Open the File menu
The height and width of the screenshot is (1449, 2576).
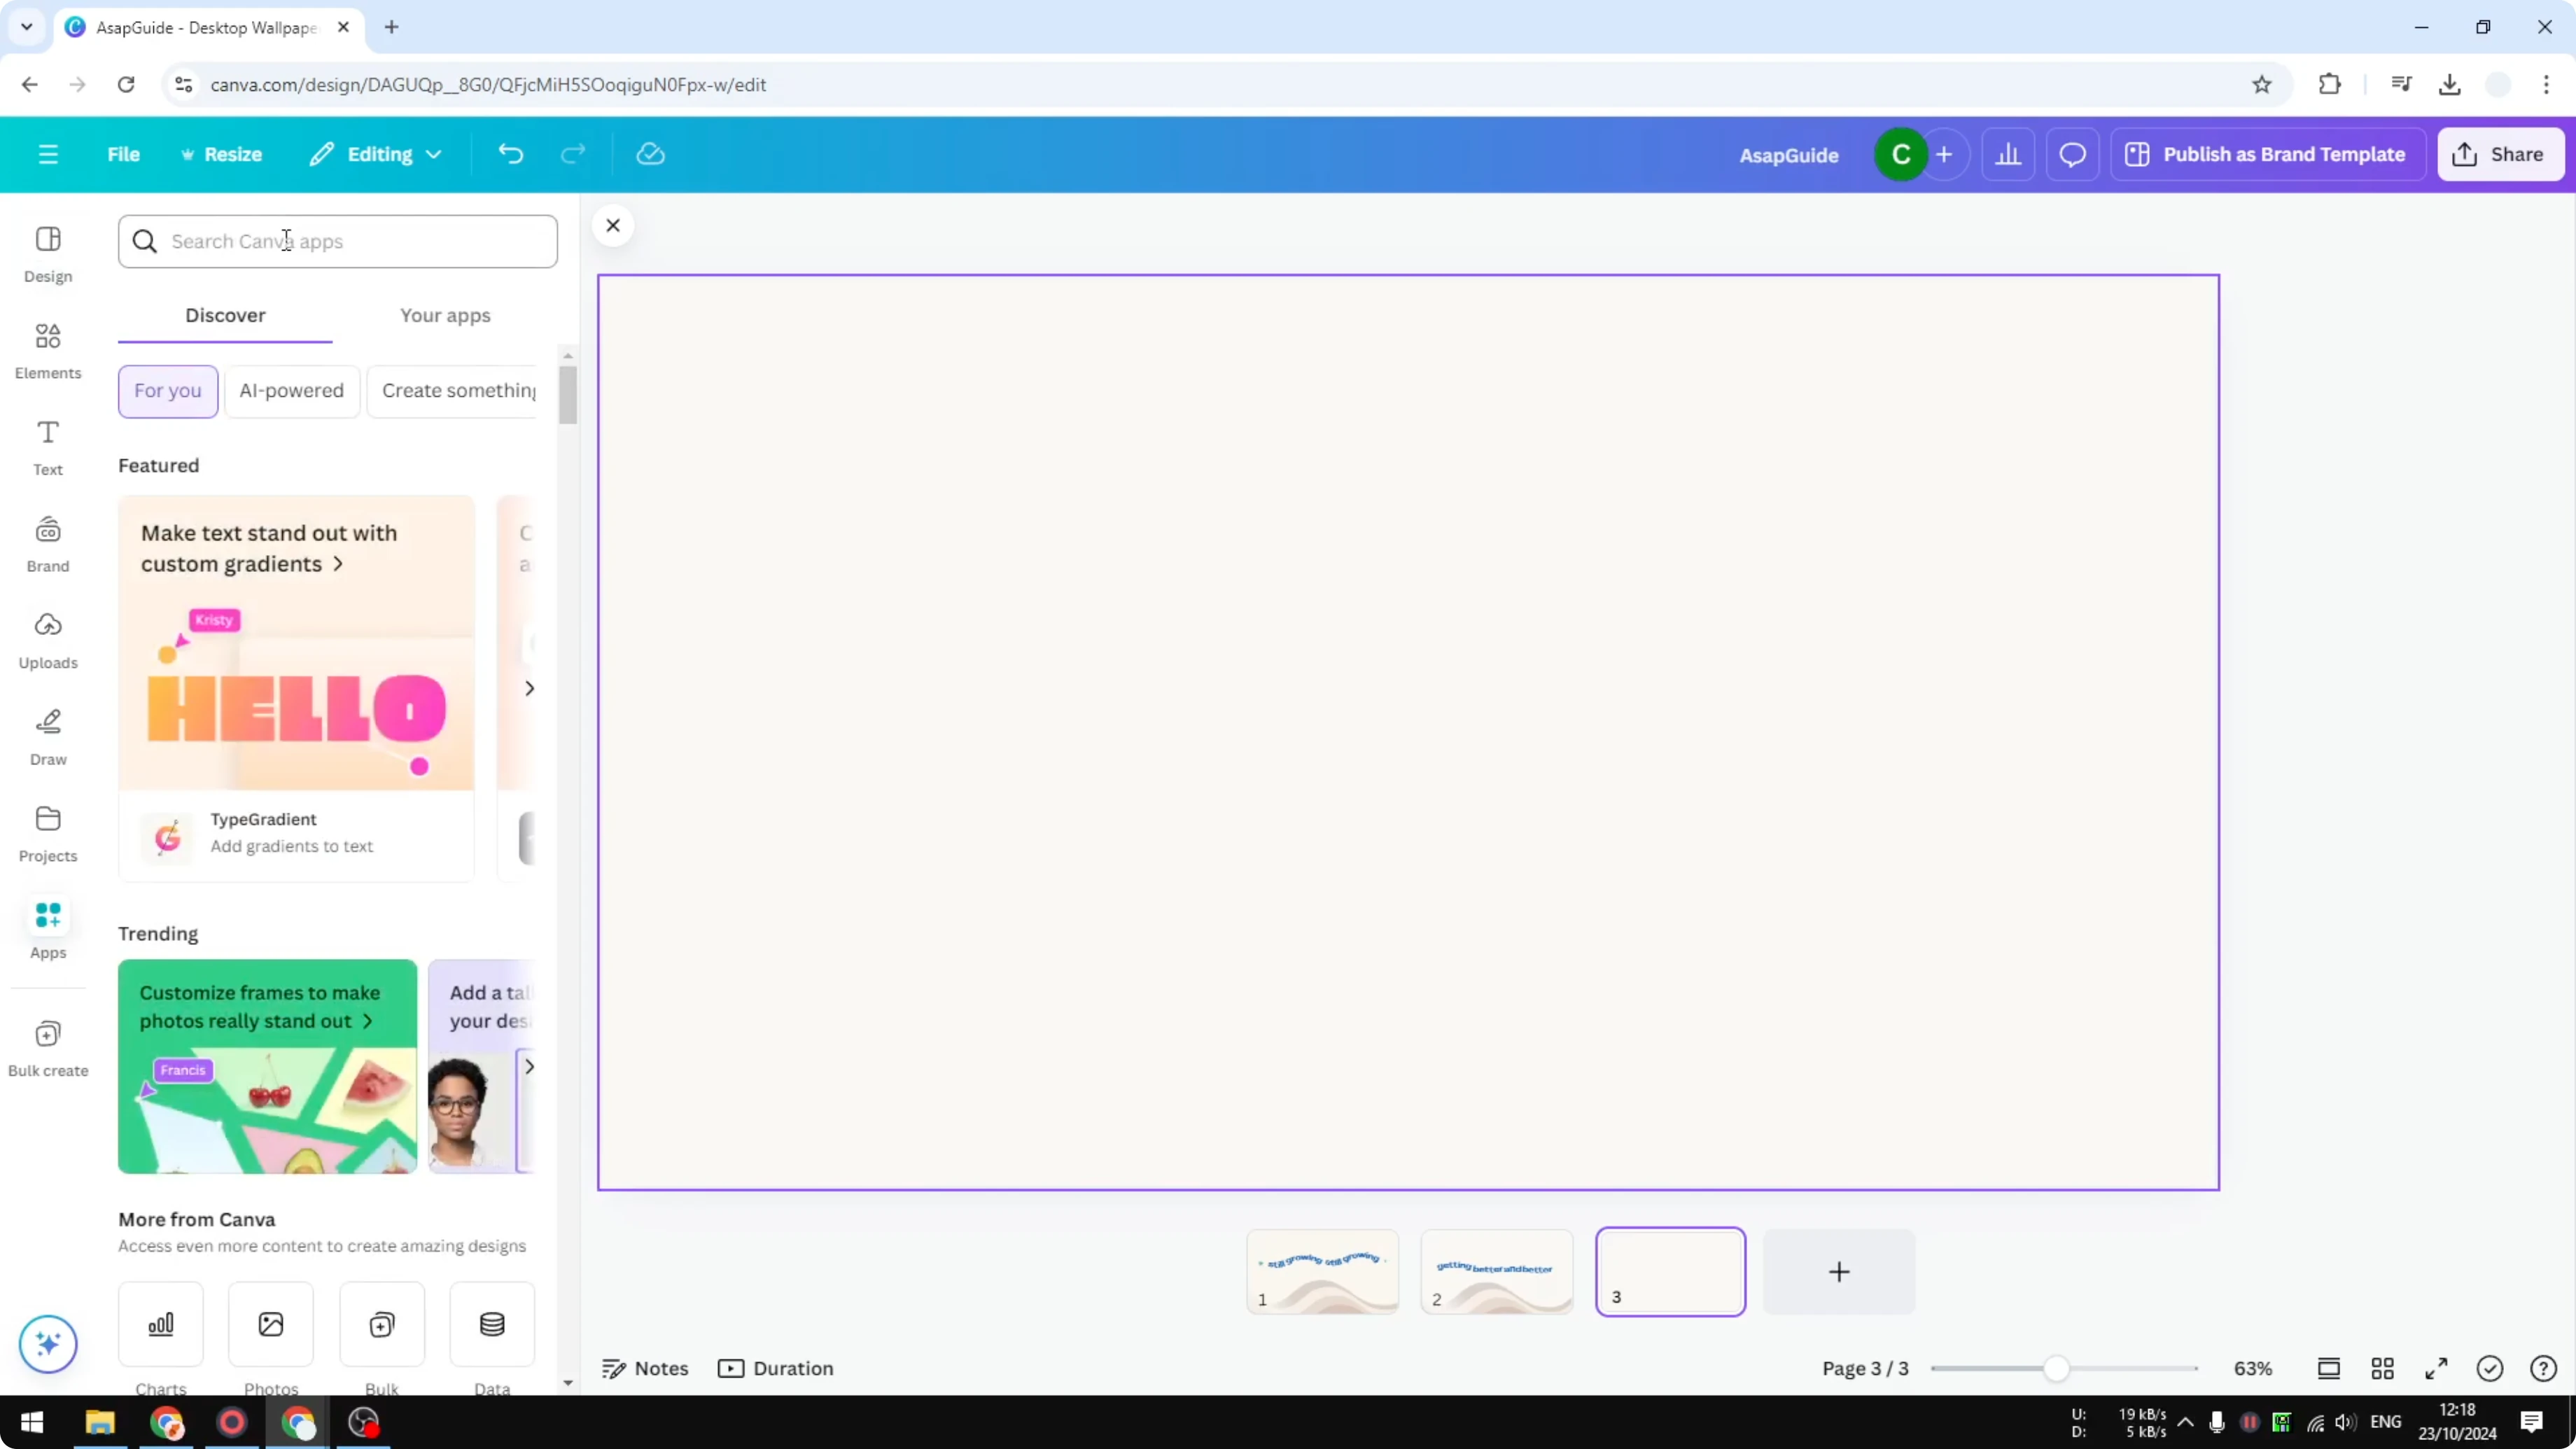click(123, 154)
